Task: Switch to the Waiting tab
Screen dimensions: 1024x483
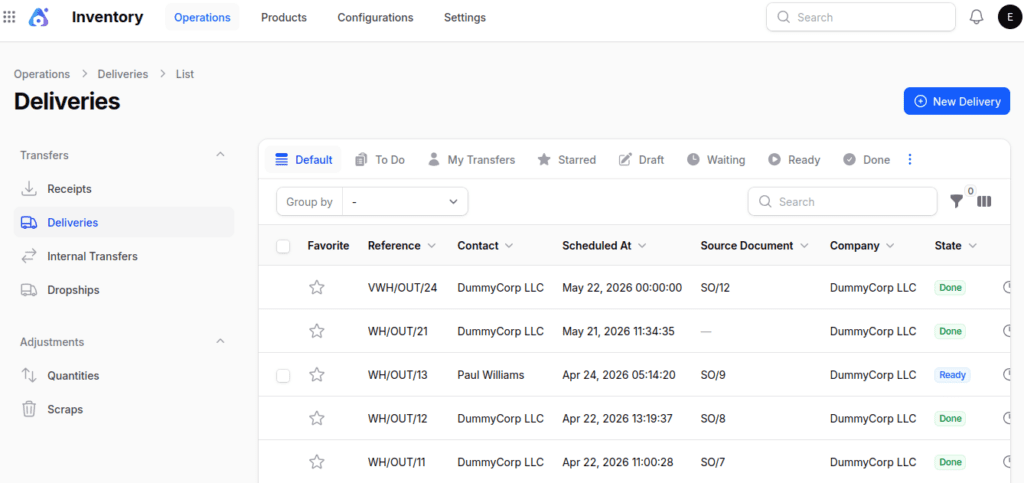Action: pyautogui.click(x=716, y=159)
